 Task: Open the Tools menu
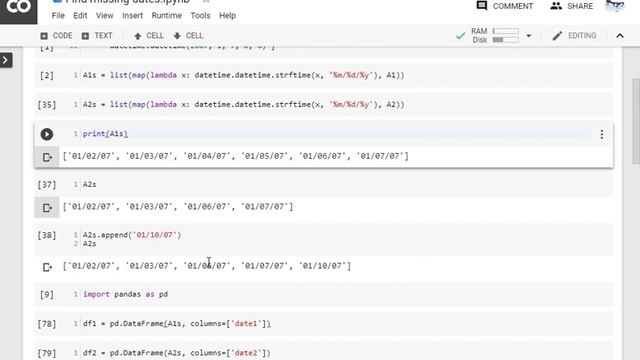pyautogui.click(x=200, y=16)
